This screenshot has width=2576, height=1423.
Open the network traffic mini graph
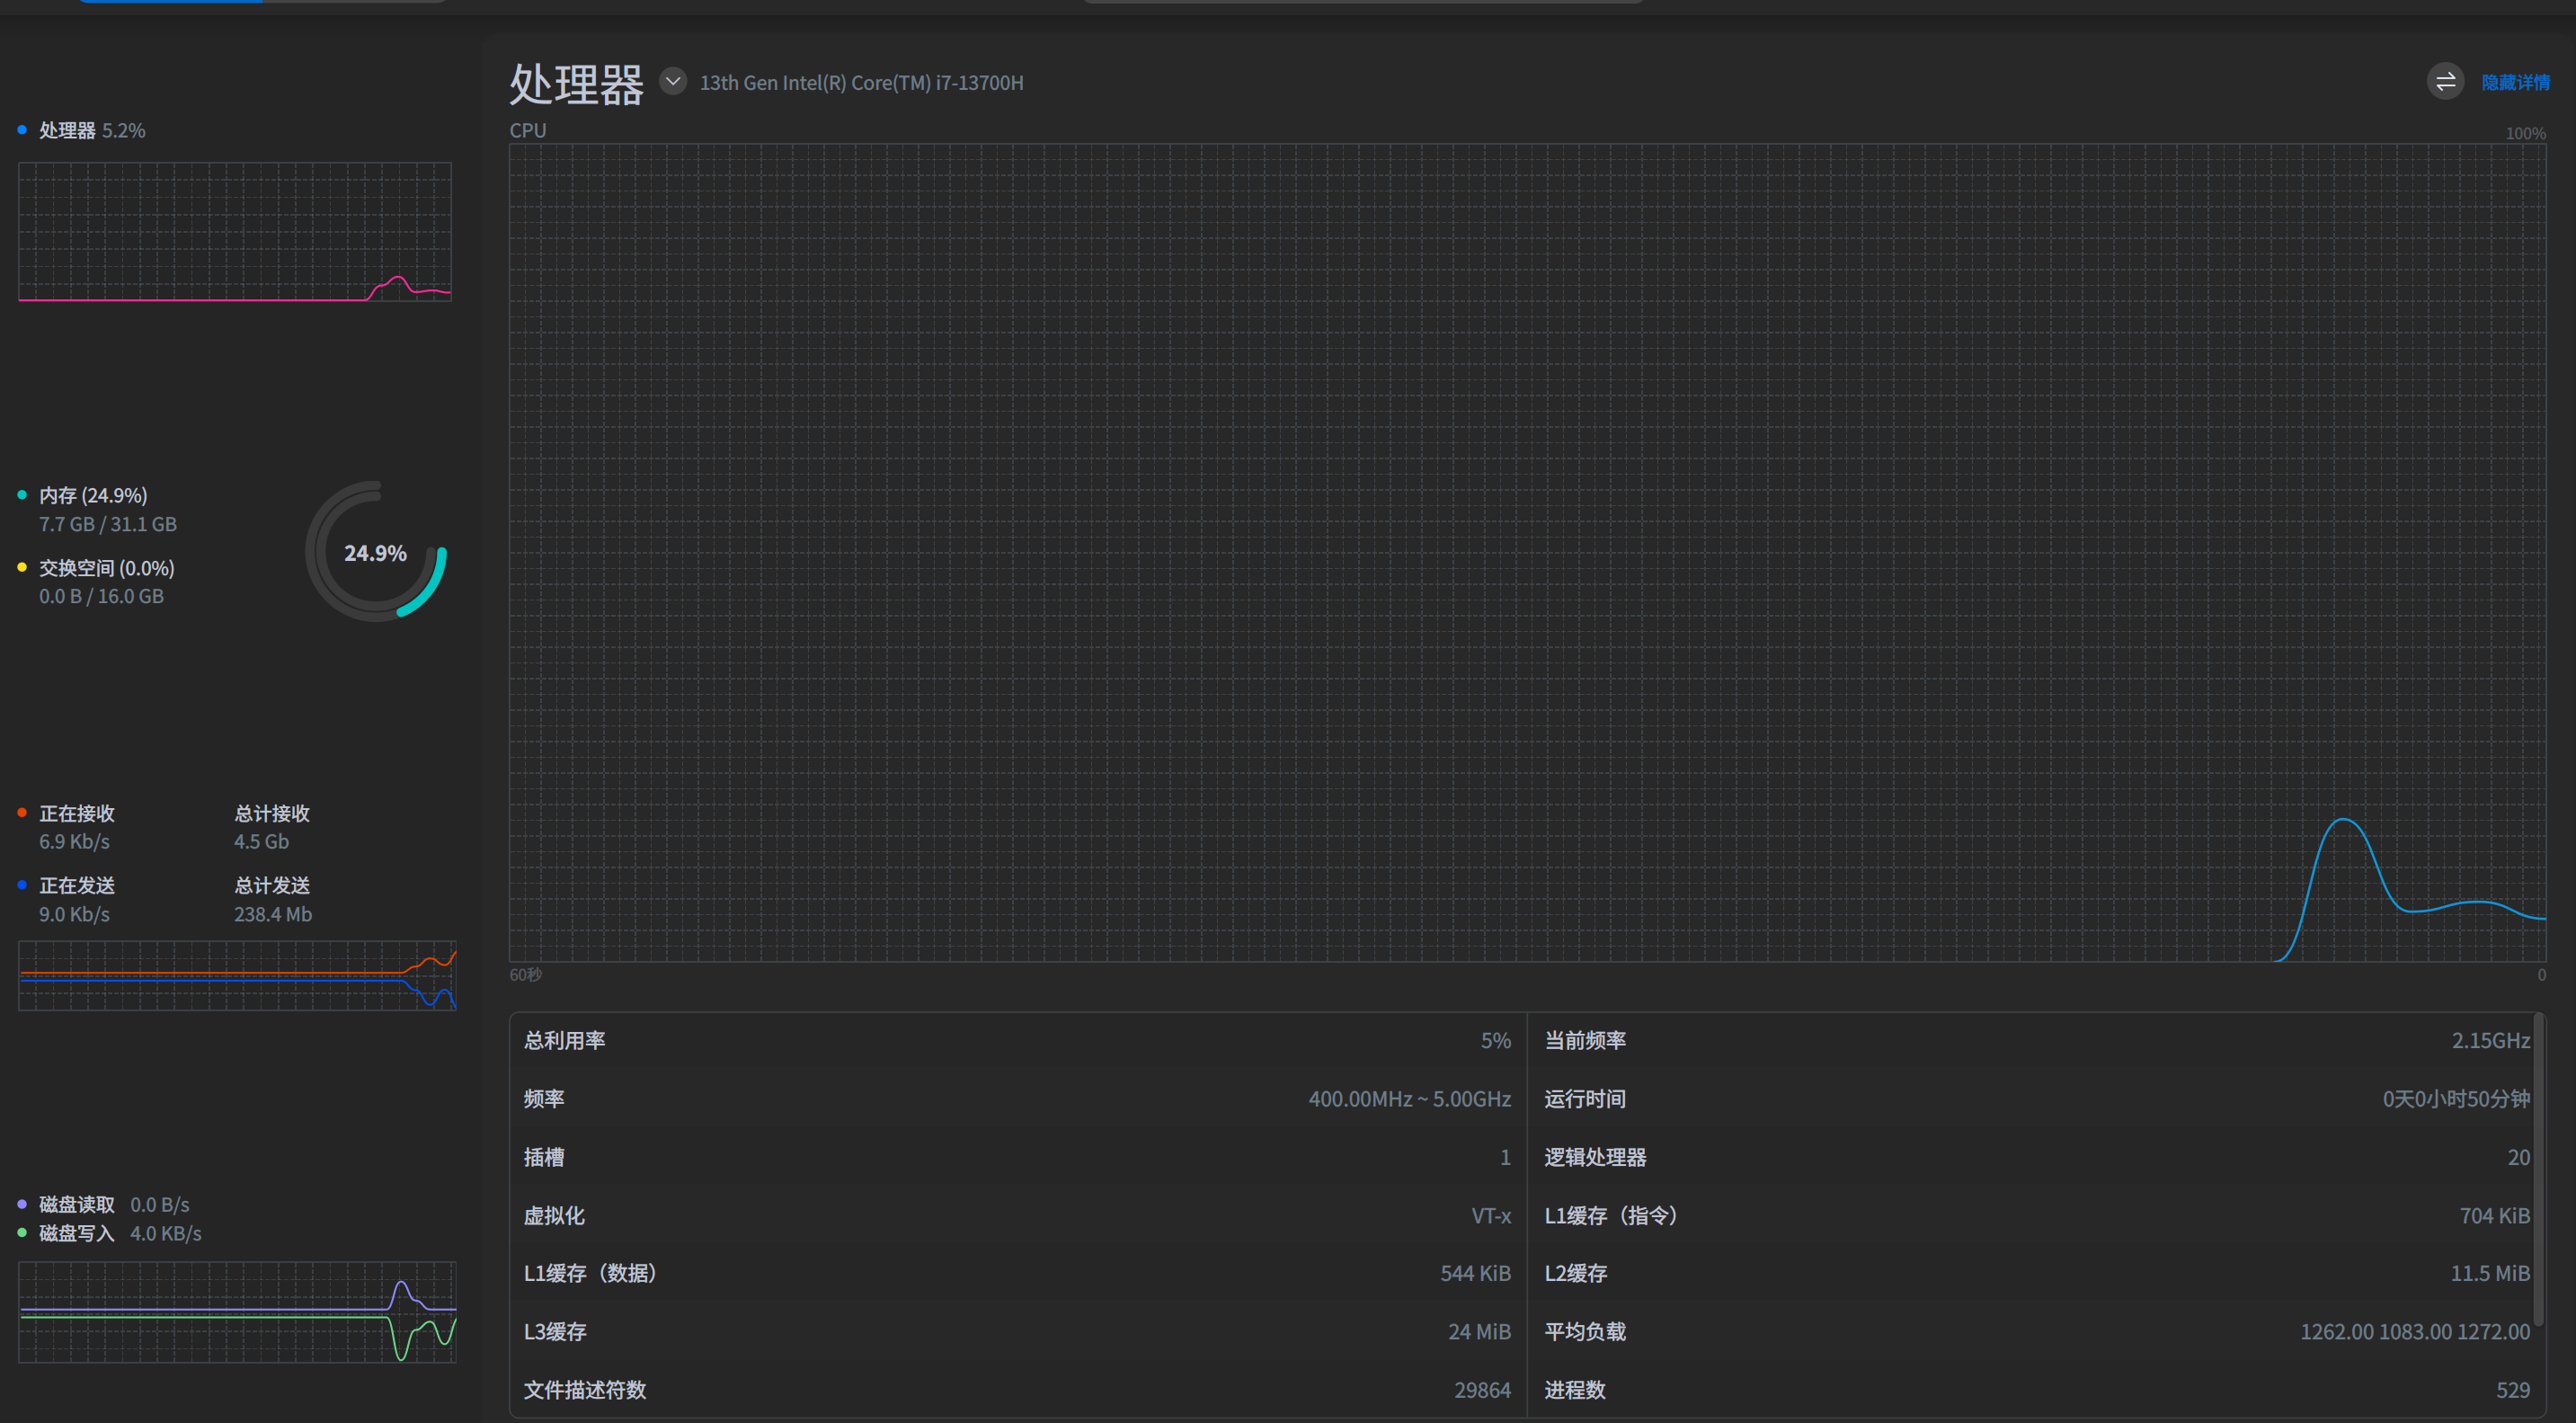coord(237,975)
